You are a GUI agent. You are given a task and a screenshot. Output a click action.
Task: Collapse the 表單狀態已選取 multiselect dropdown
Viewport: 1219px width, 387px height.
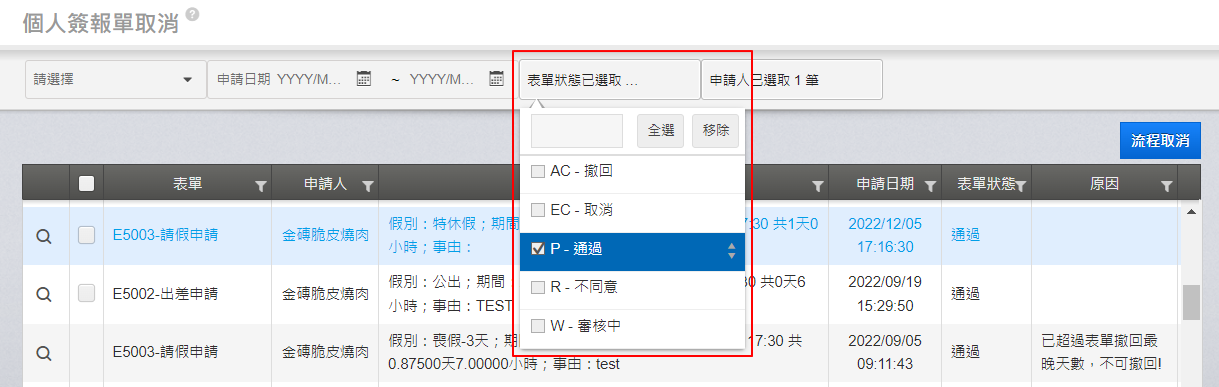tap(609, 79)
